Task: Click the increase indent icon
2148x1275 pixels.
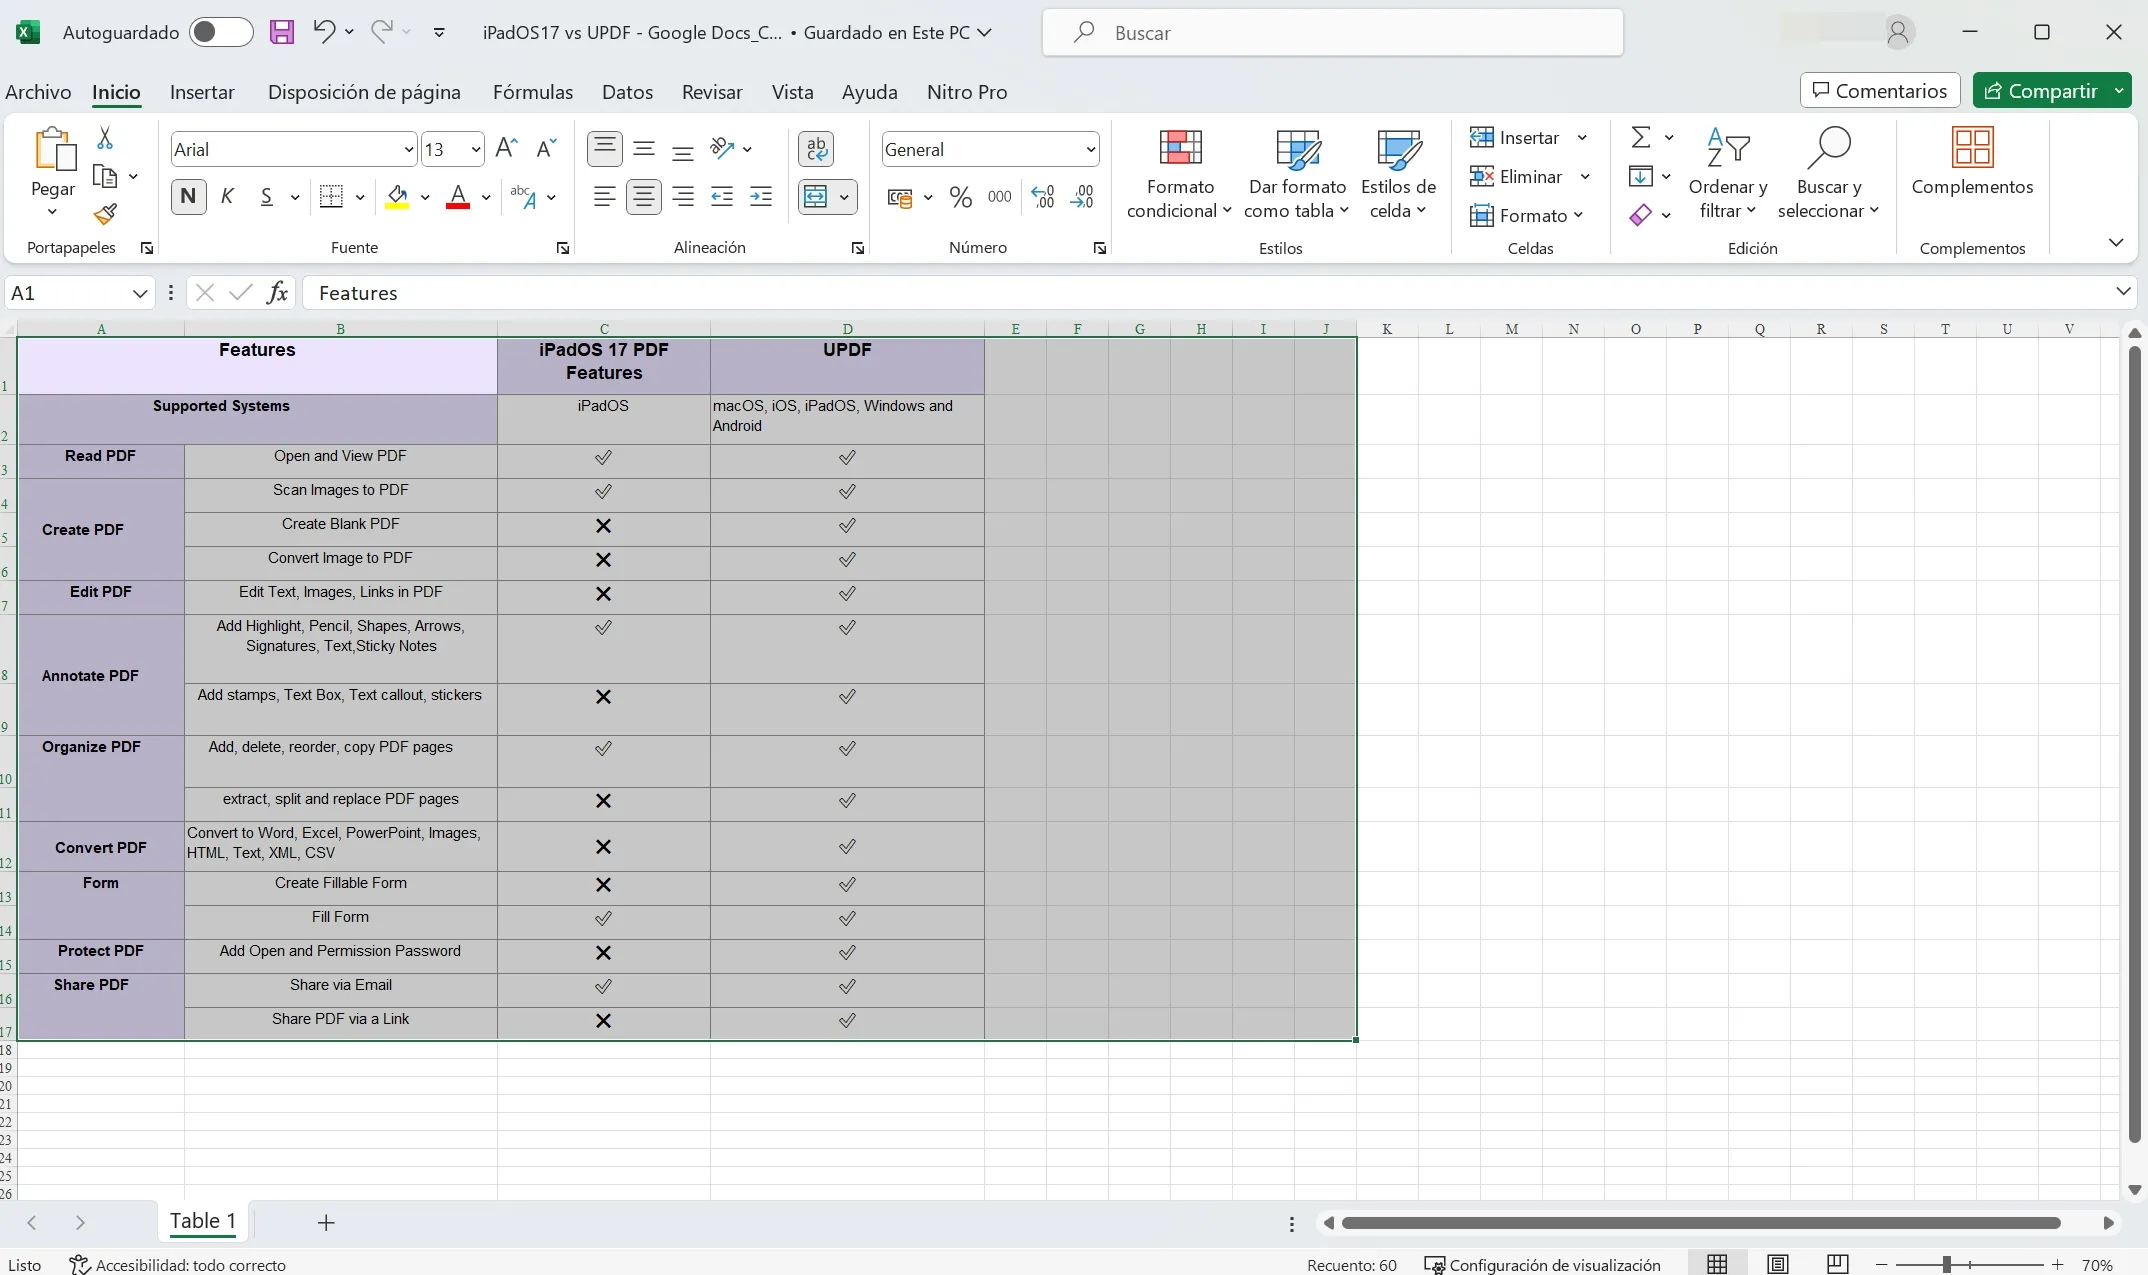Action: [761, 197]
